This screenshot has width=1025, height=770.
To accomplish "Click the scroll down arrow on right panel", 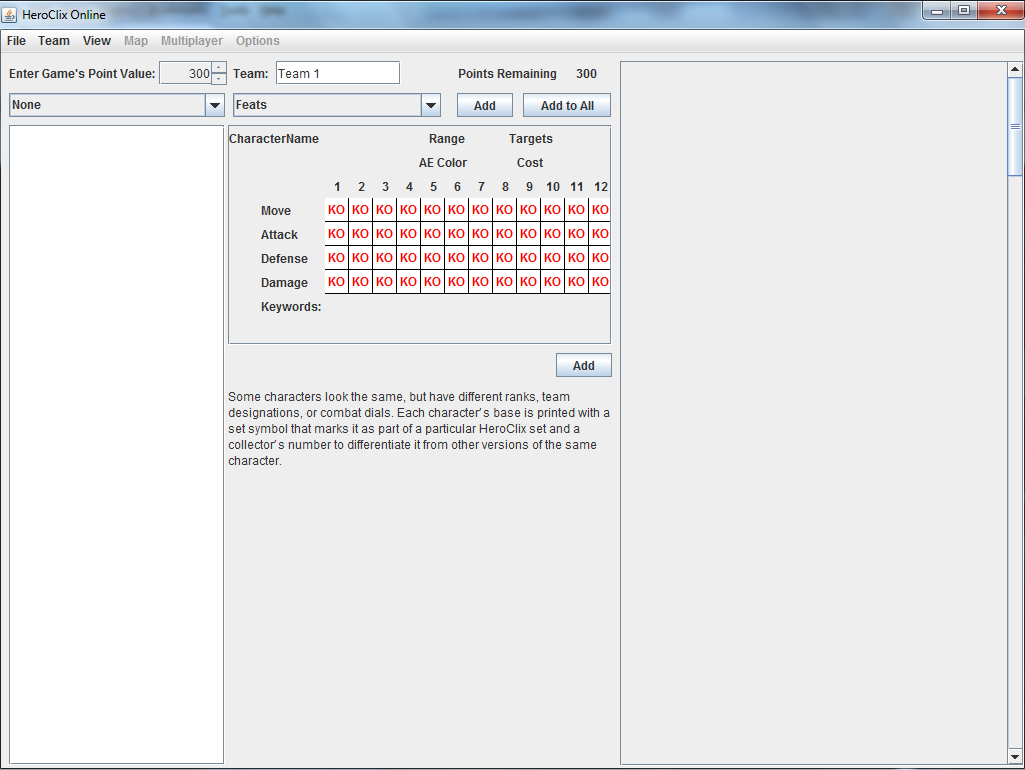I will (x=1015, y=757).
